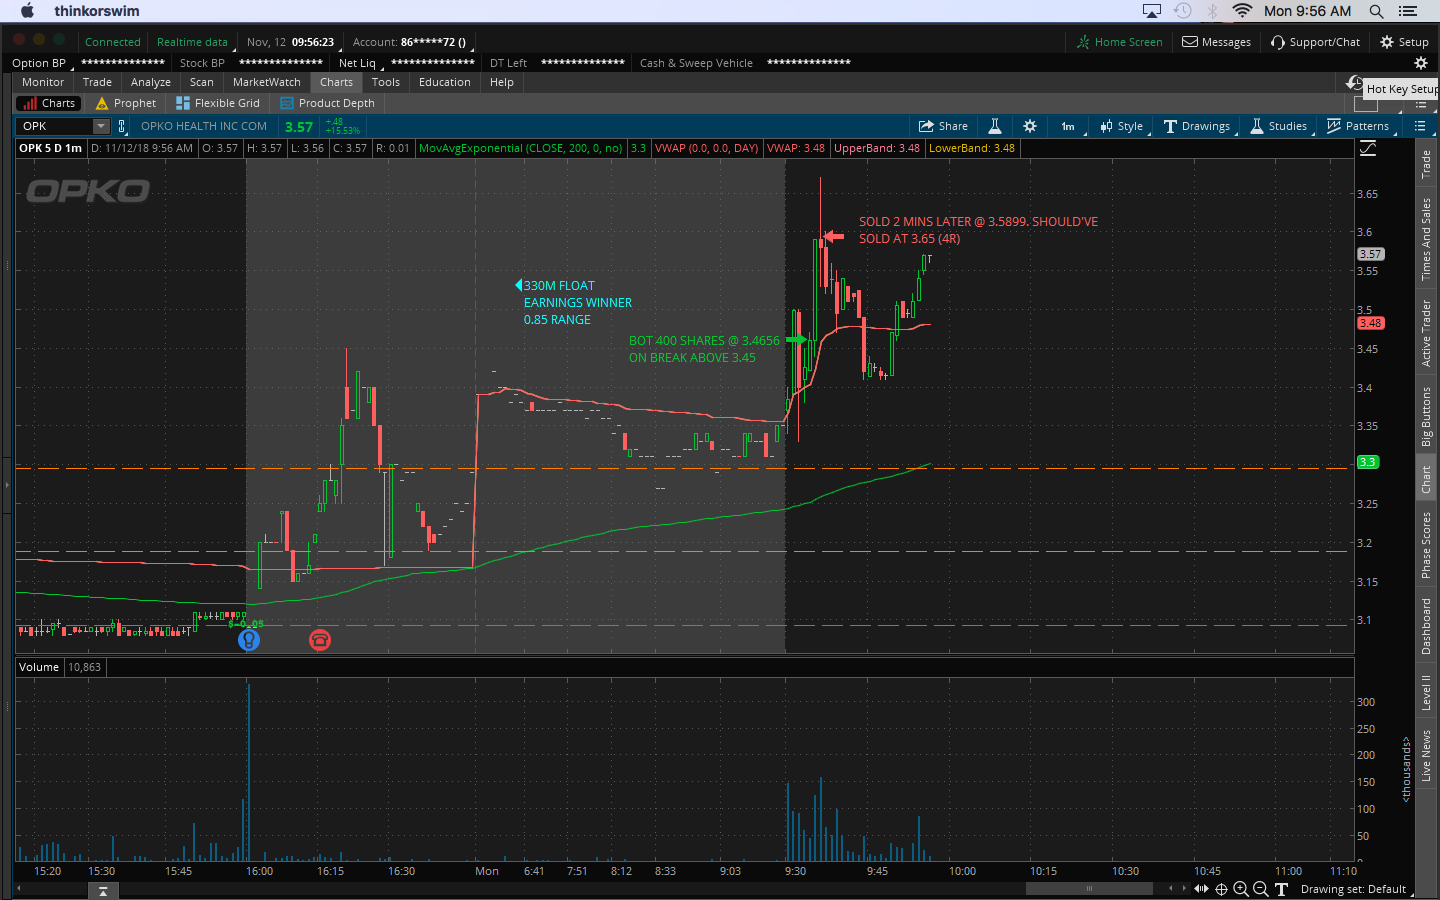Click the OPK symbol input field
1440x900 pixels.
coord(56,126)
